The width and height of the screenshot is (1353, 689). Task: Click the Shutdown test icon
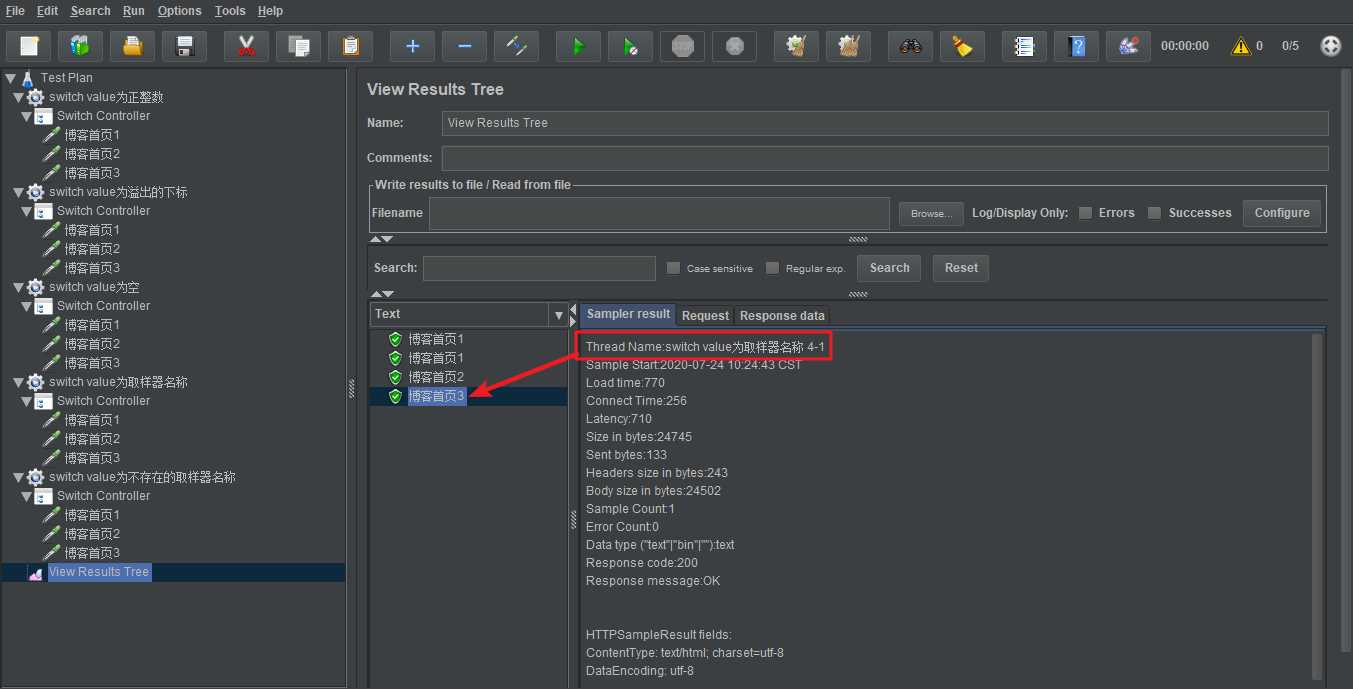(734, 46)
